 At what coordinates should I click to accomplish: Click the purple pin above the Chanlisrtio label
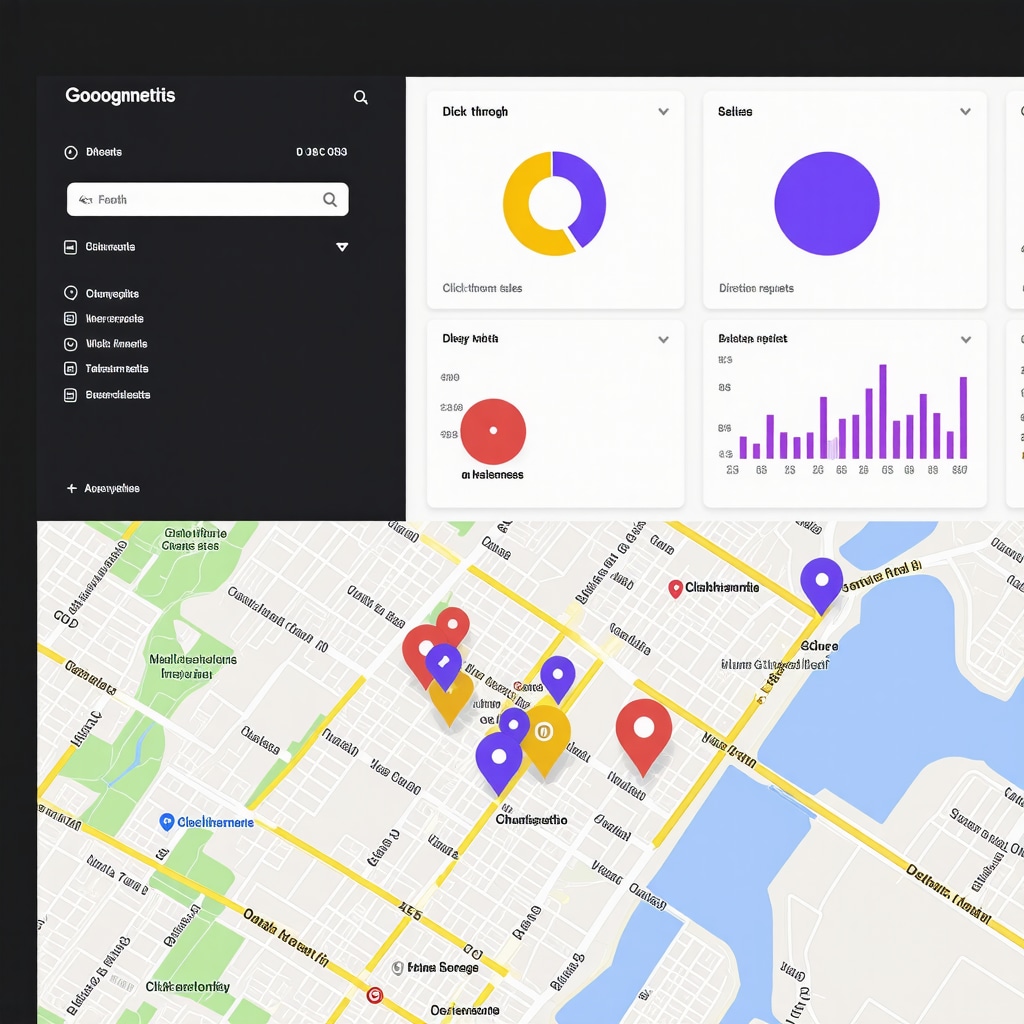pyautogui.click(x=499, y=761)
